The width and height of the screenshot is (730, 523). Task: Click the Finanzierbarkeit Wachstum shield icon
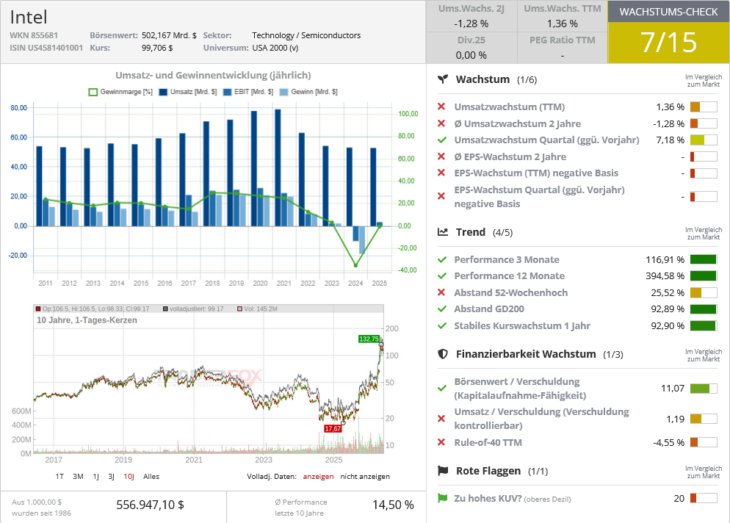pos(443,354)
